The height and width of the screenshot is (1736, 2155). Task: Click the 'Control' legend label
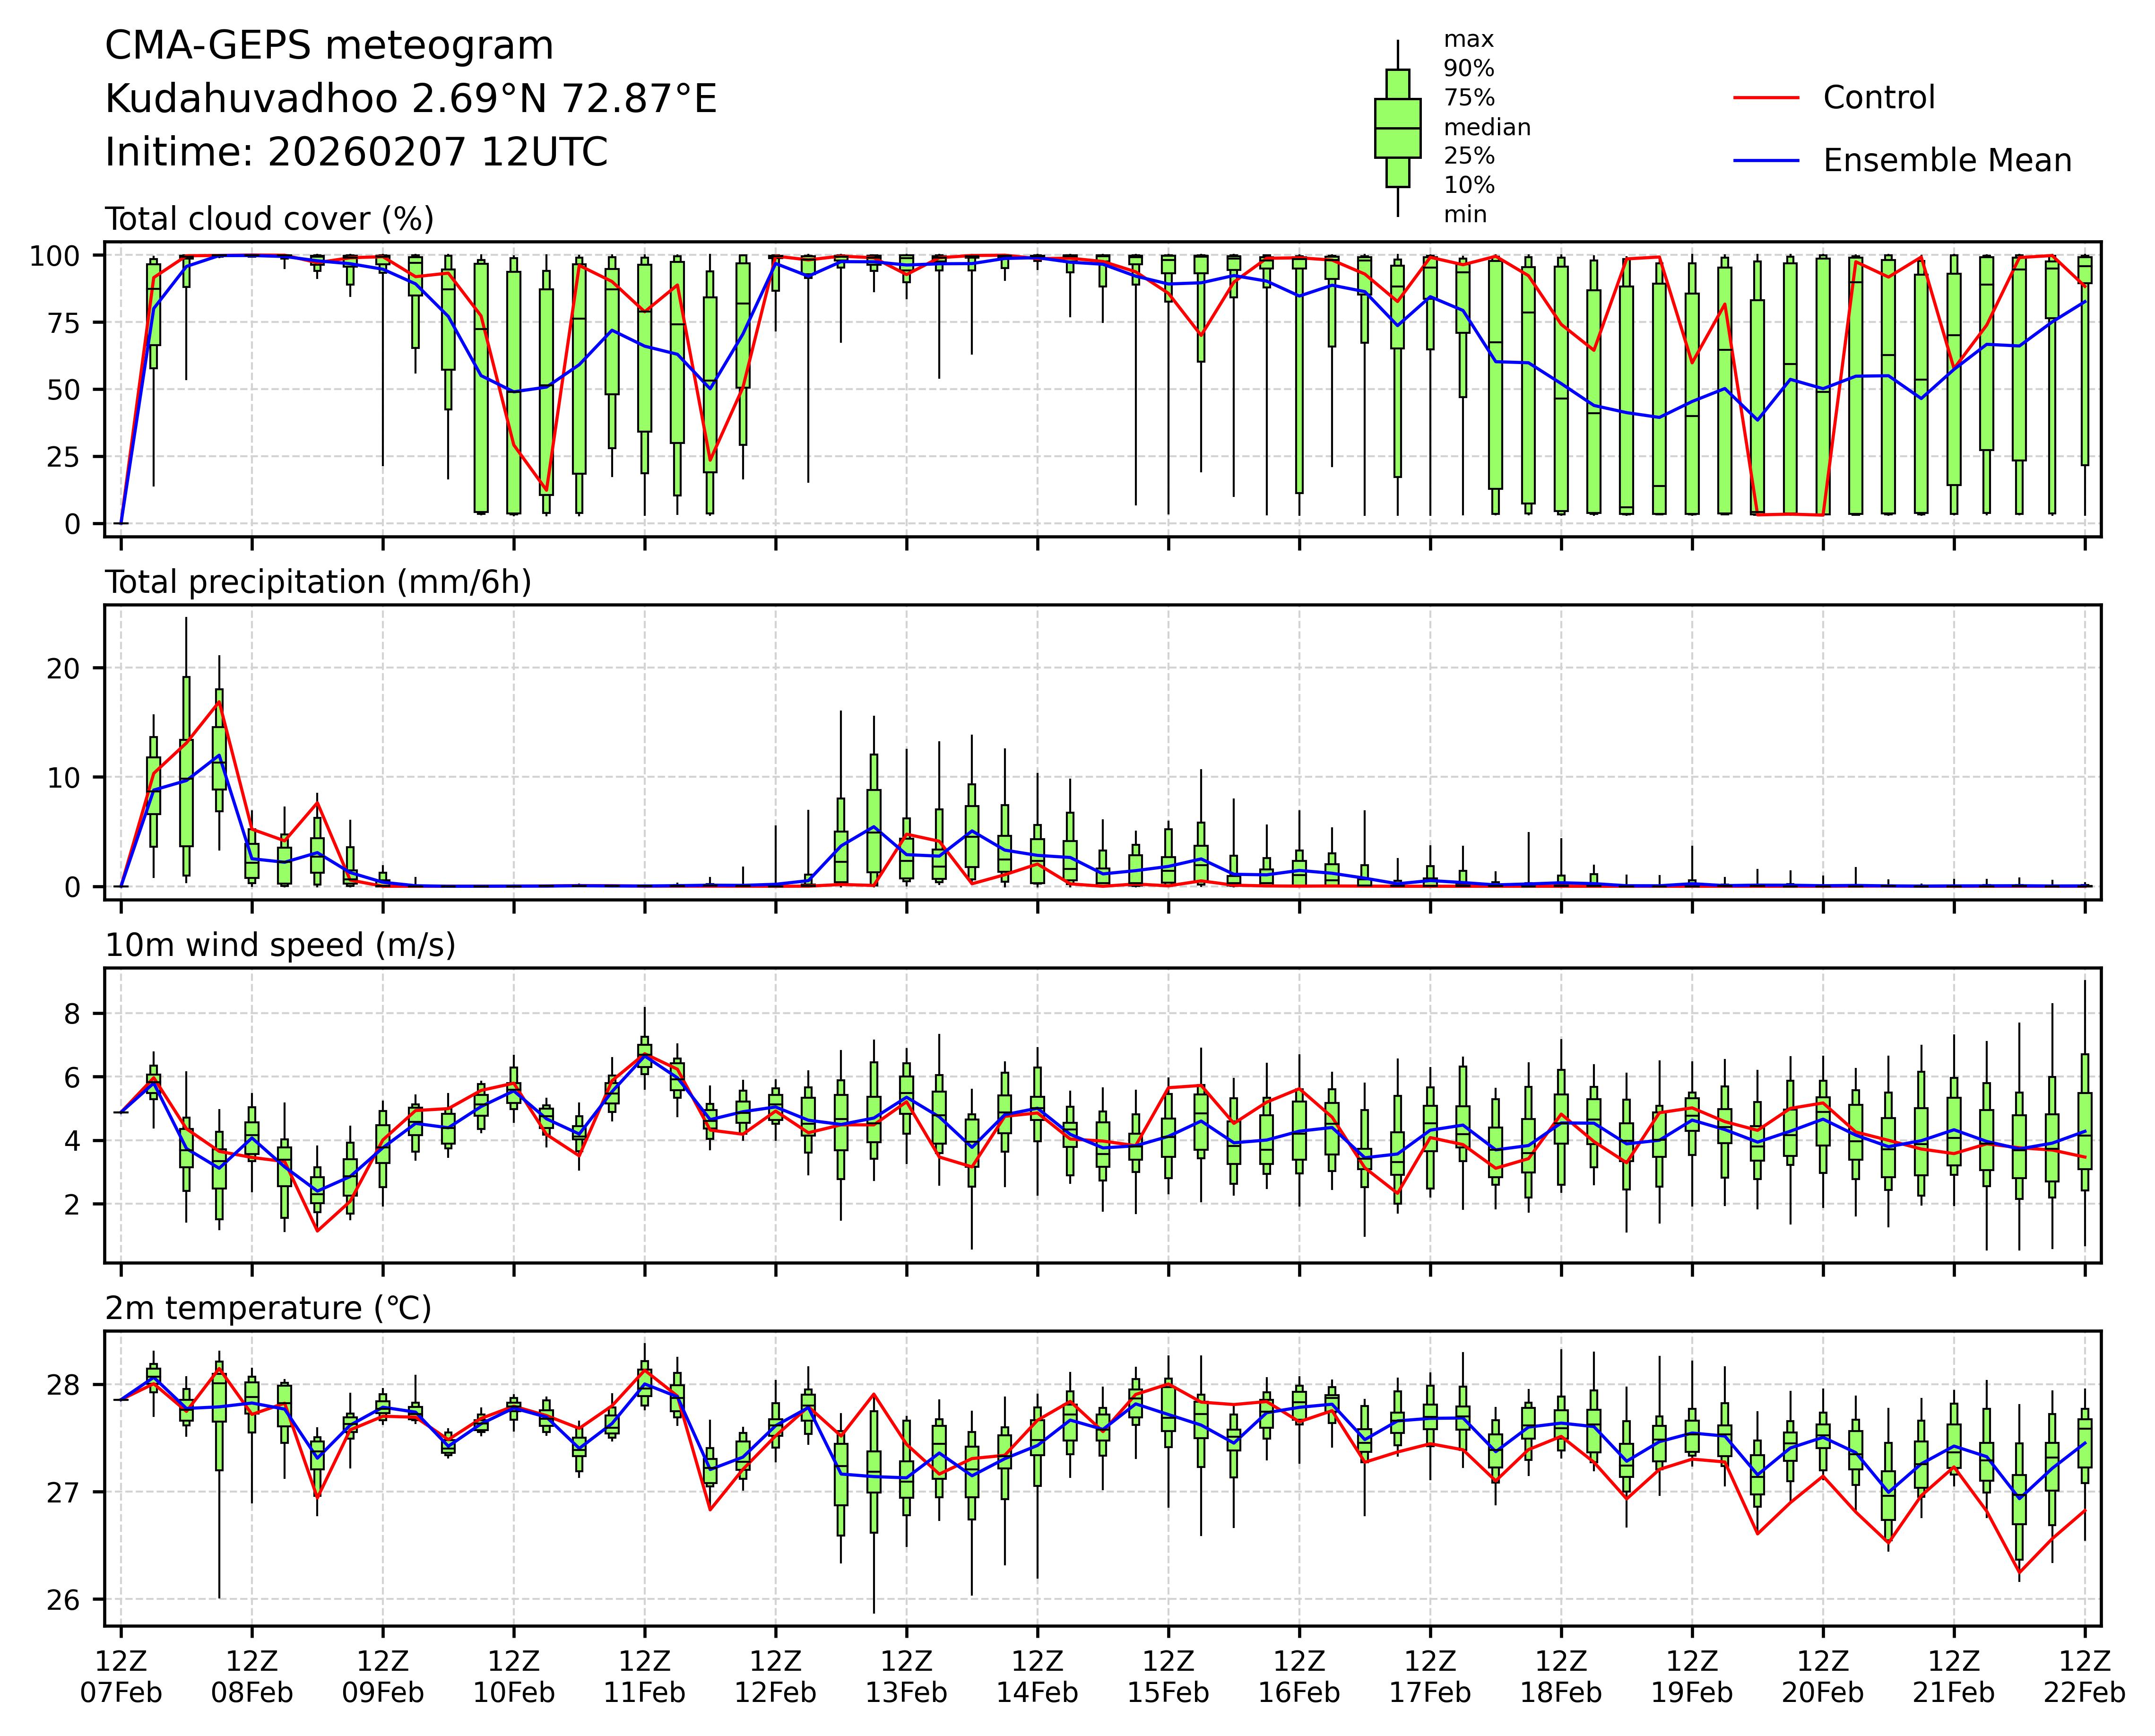[x=1878, y=98]
